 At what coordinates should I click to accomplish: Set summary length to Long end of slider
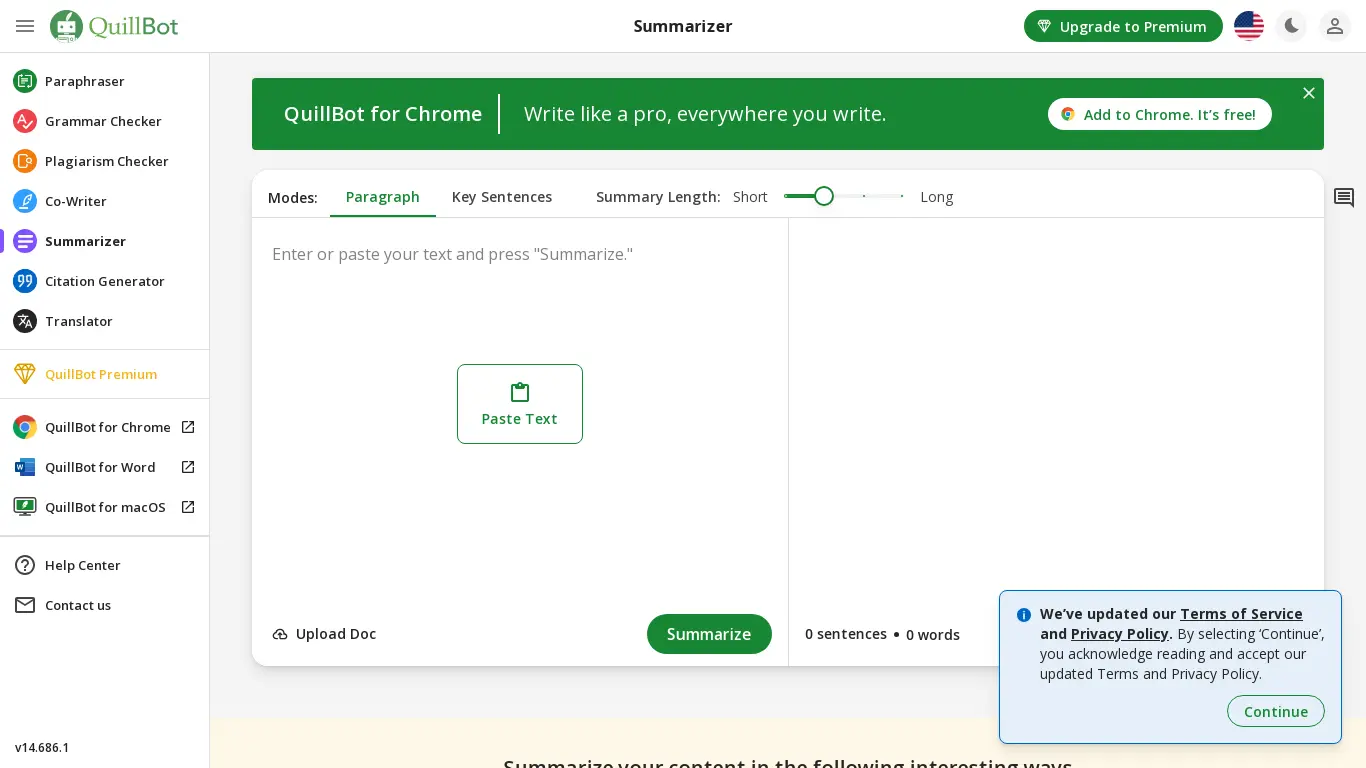point(902,196)
